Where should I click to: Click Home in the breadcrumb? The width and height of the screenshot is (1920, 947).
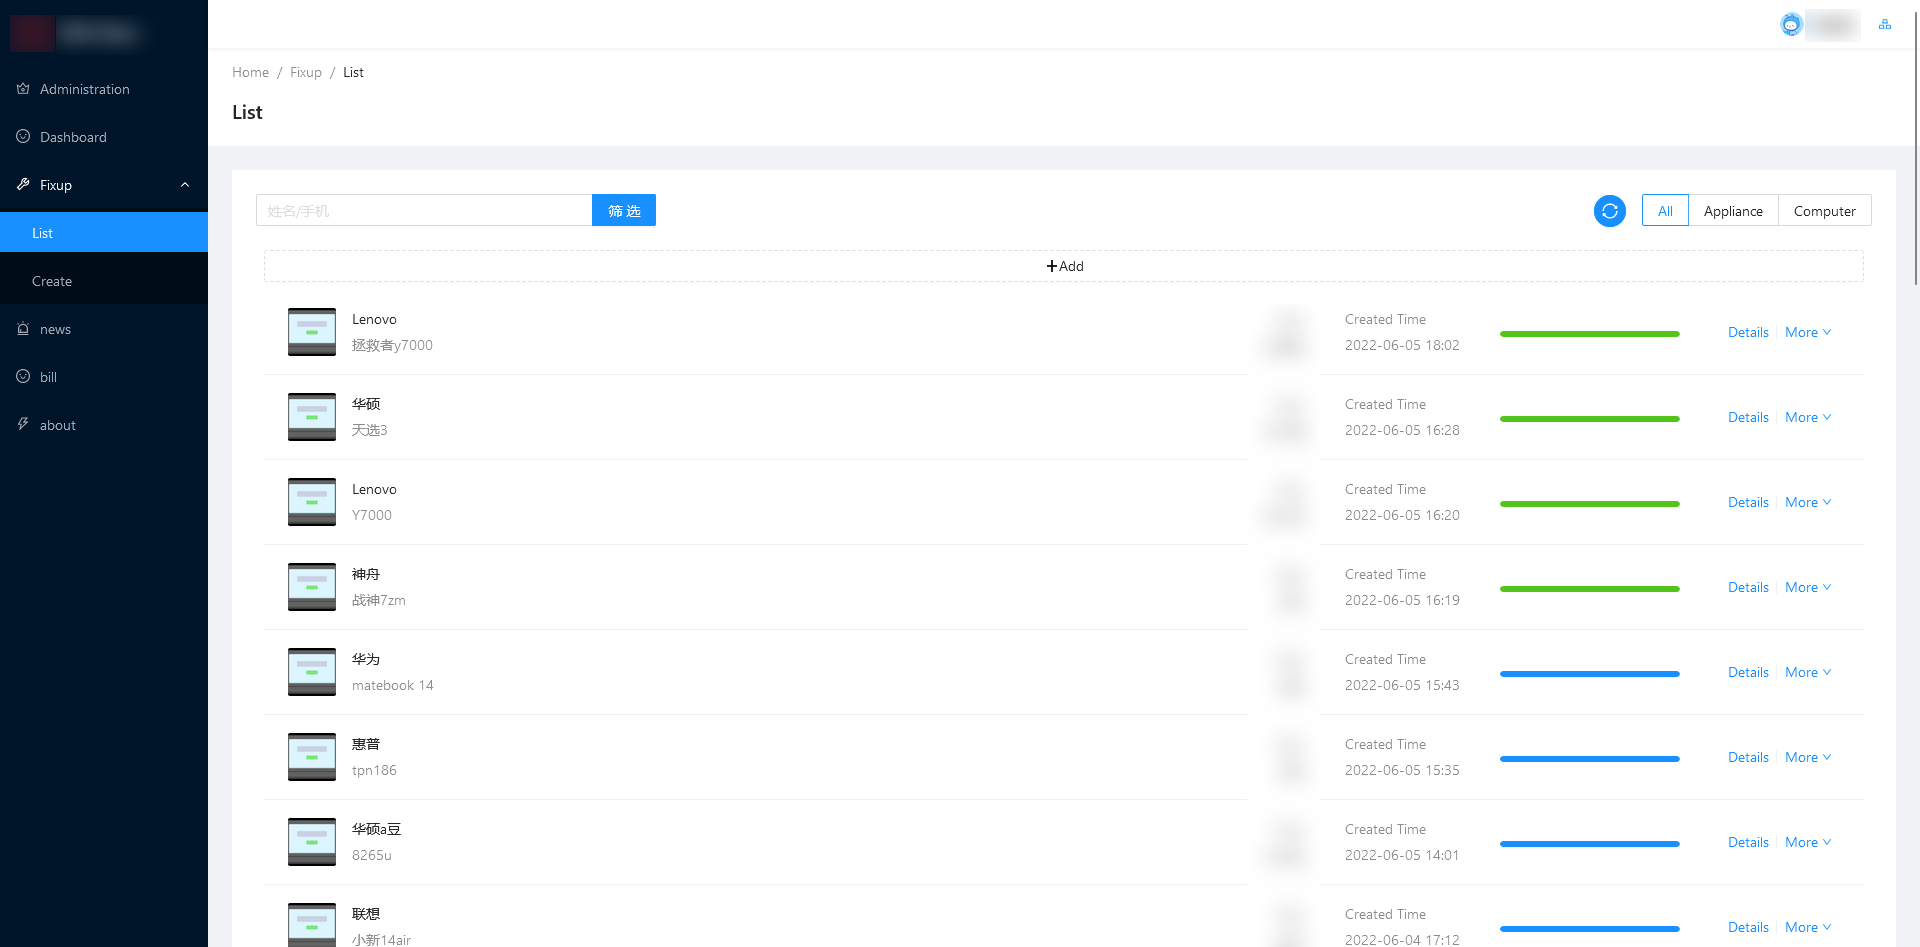tap(250, 72)
